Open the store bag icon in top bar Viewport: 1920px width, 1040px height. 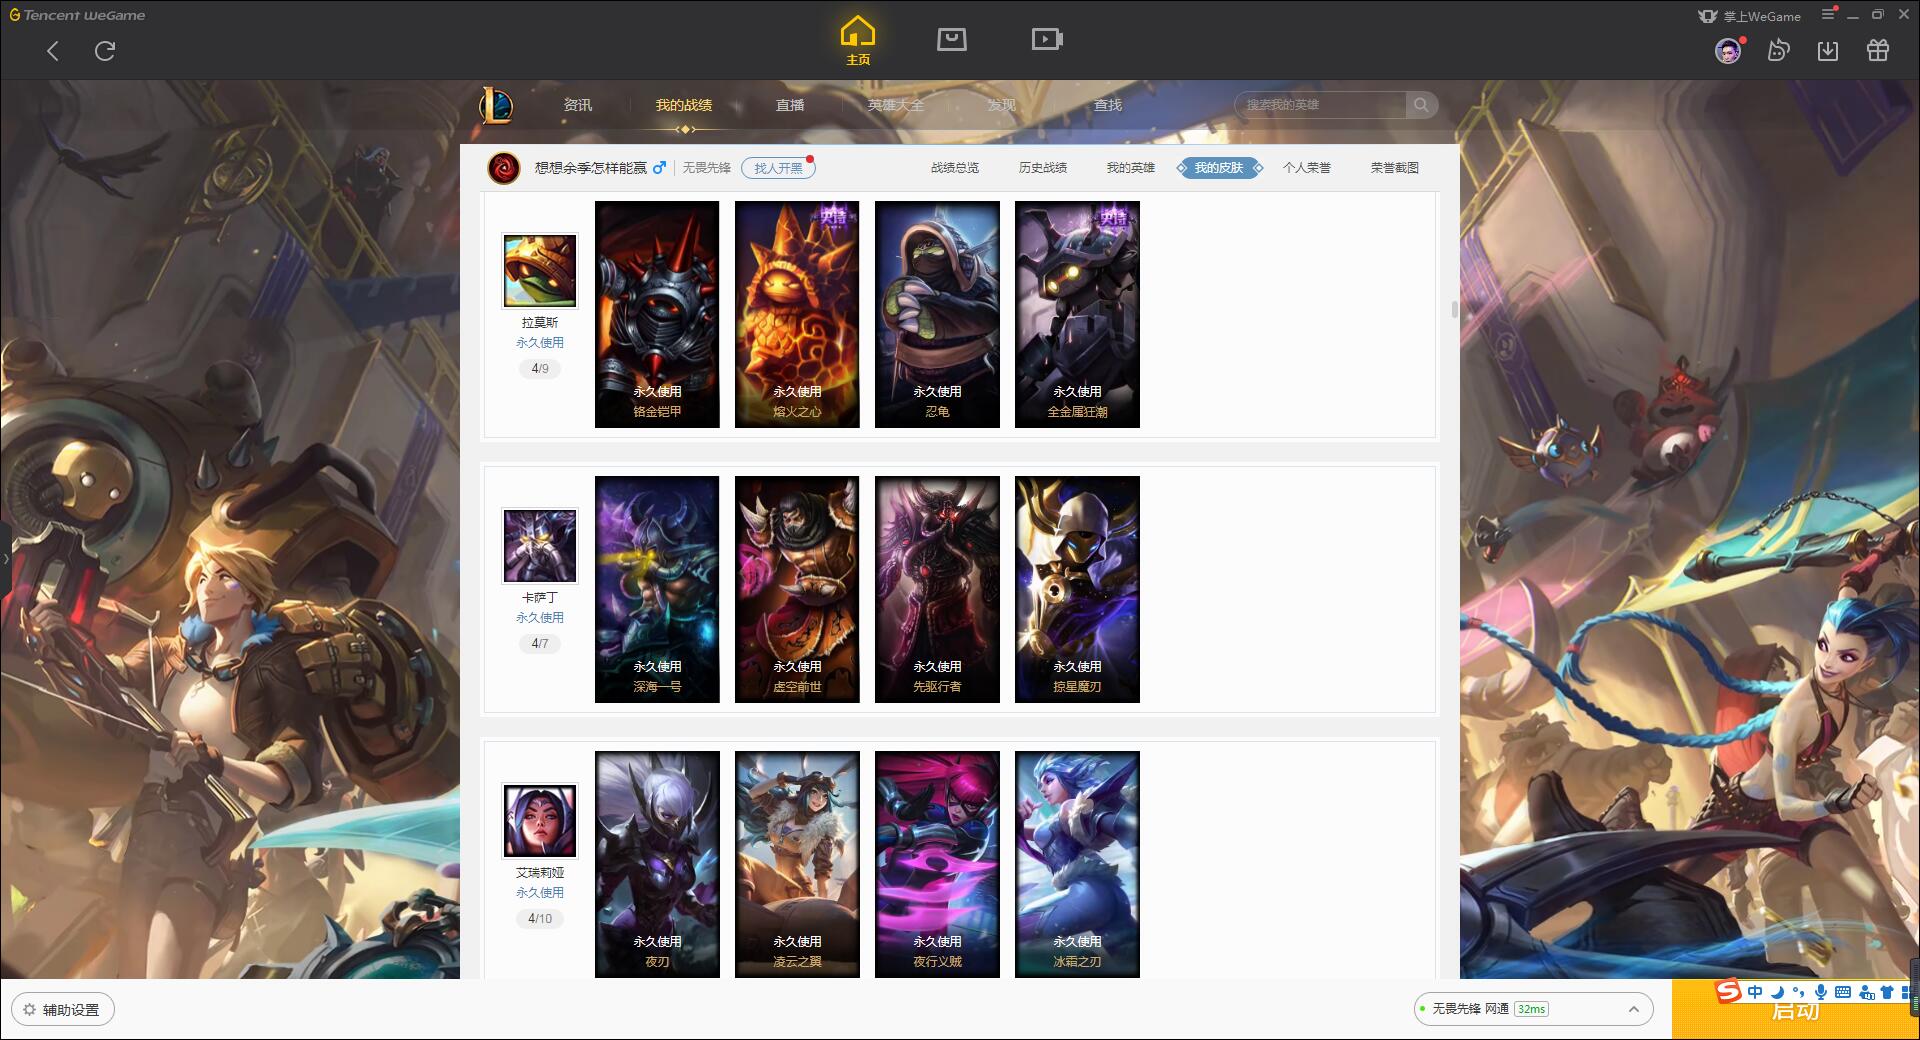[951, 39]
